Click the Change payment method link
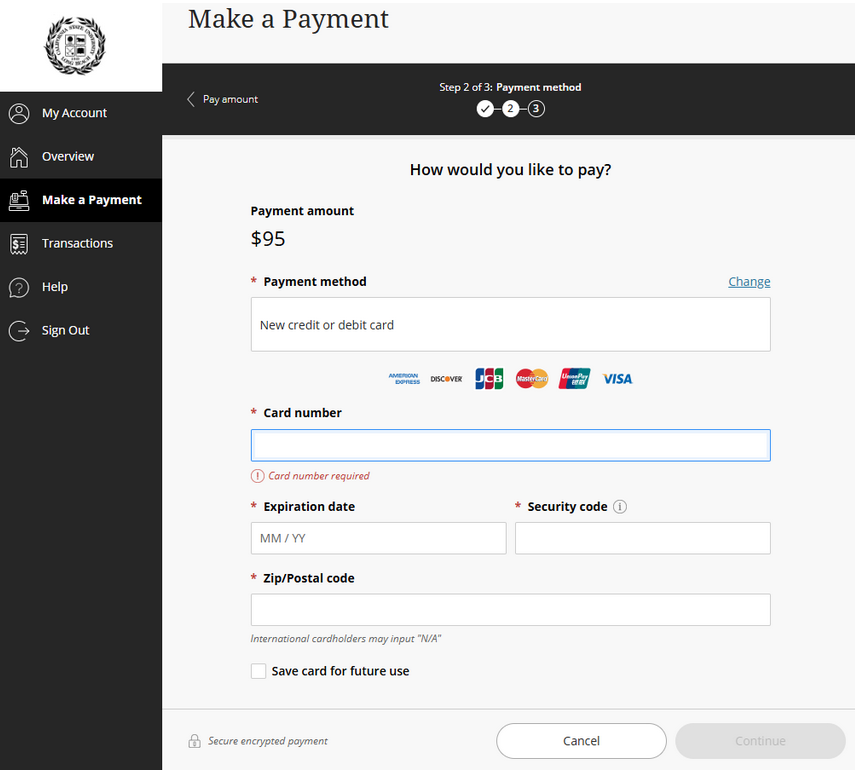The image size is (855, 770). (x=748, y=281)
